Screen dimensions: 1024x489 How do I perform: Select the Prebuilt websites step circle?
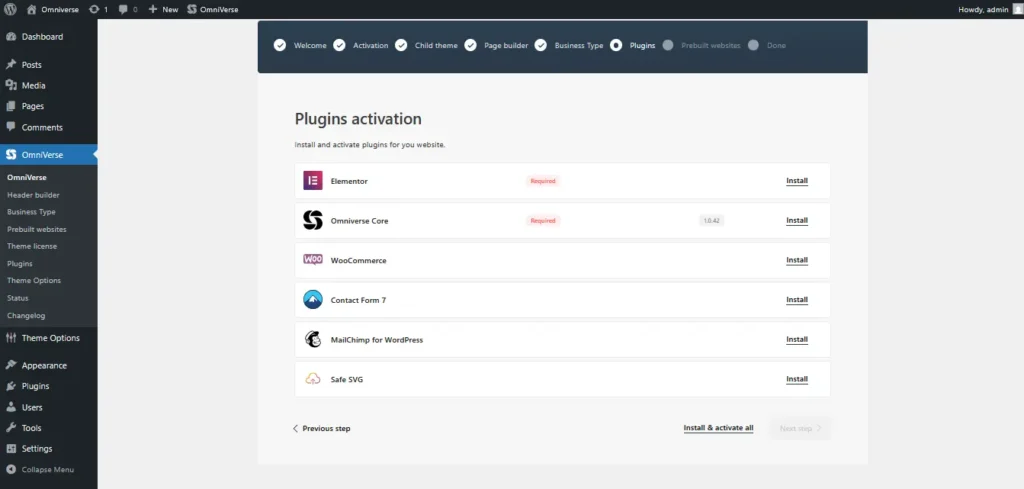[x=667, y=45]
